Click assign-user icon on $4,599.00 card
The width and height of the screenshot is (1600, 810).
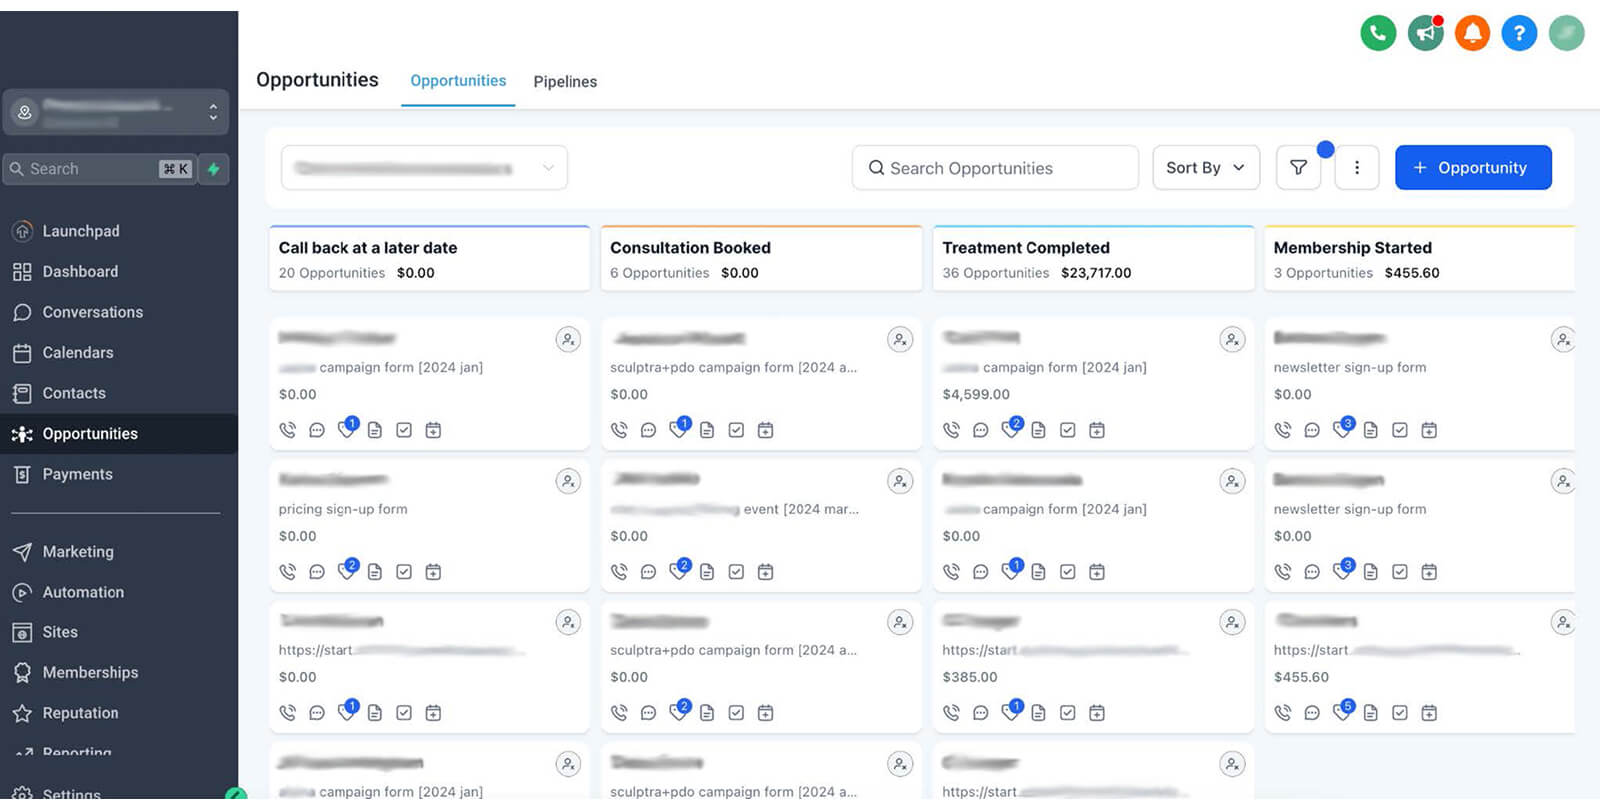click(x=1232, y=340)
